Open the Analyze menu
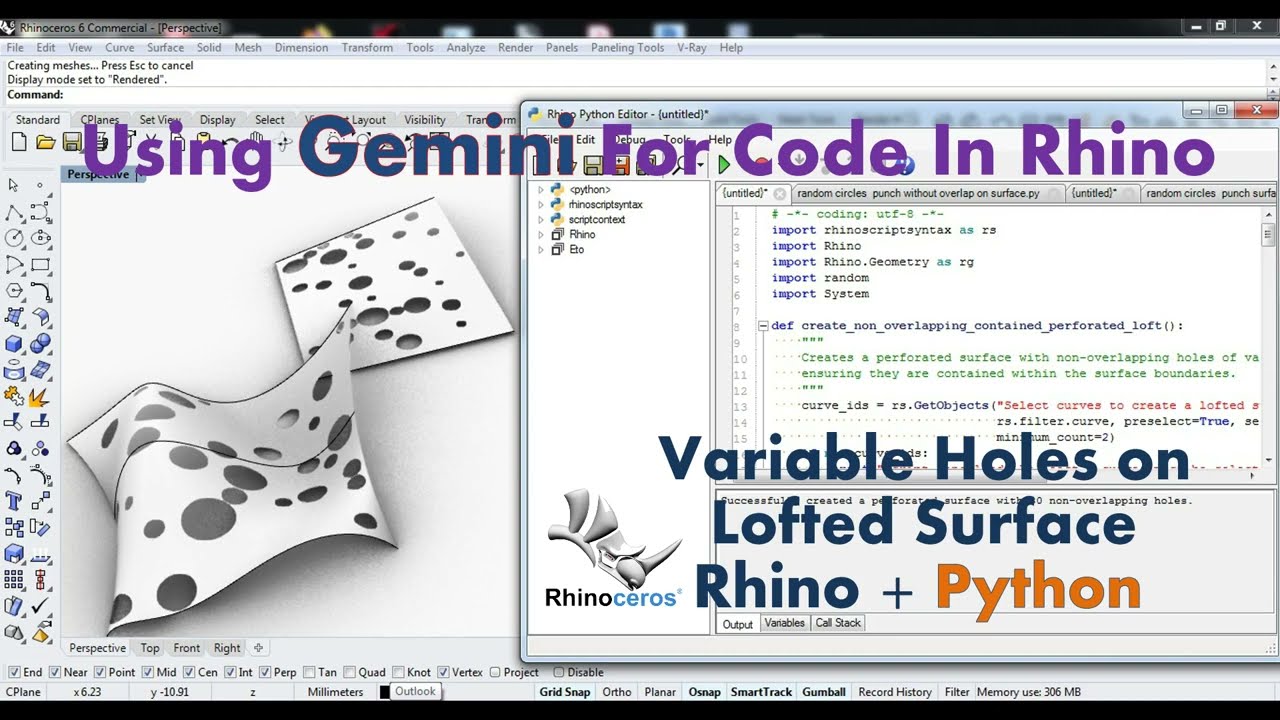Screen dimensions: 1280x720 (x=466, y=47)
